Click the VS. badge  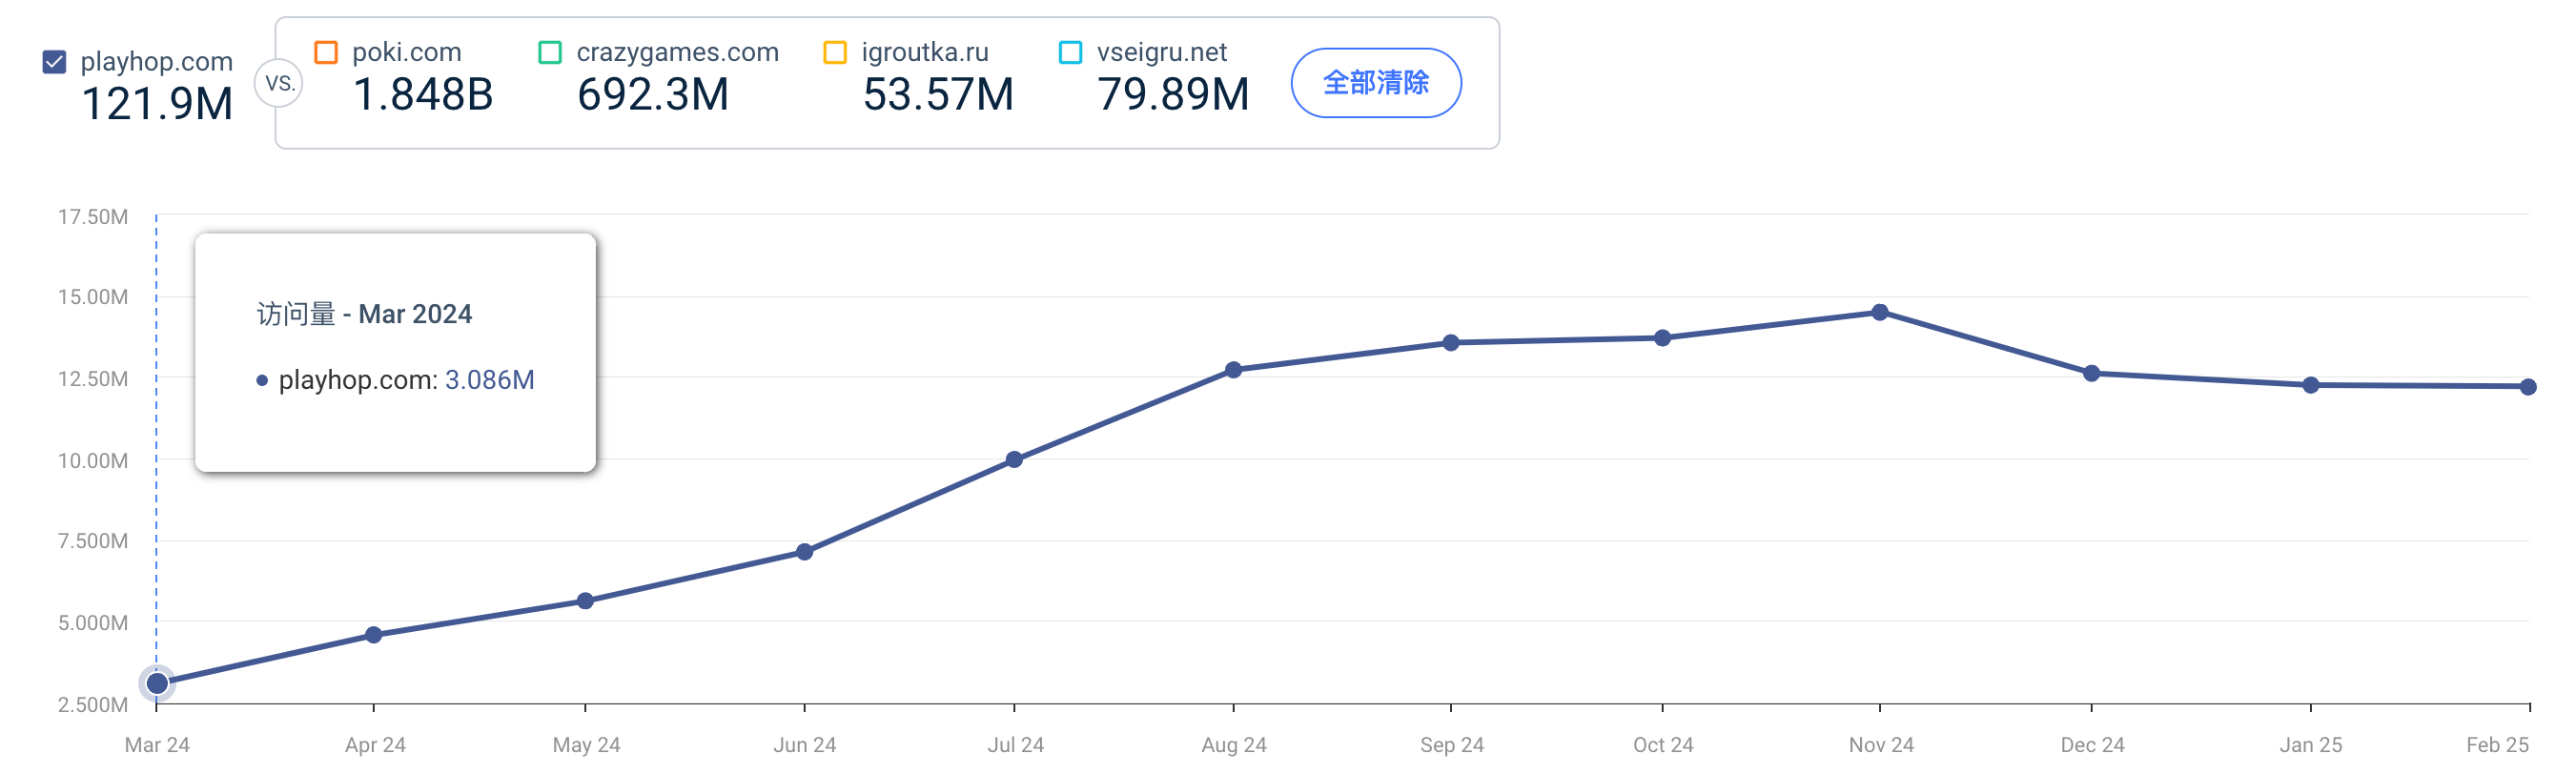(279, 84)
